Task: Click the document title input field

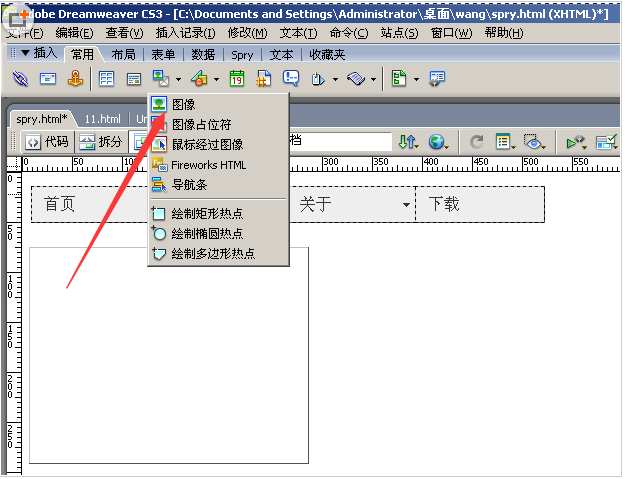Action: [340, 141]
